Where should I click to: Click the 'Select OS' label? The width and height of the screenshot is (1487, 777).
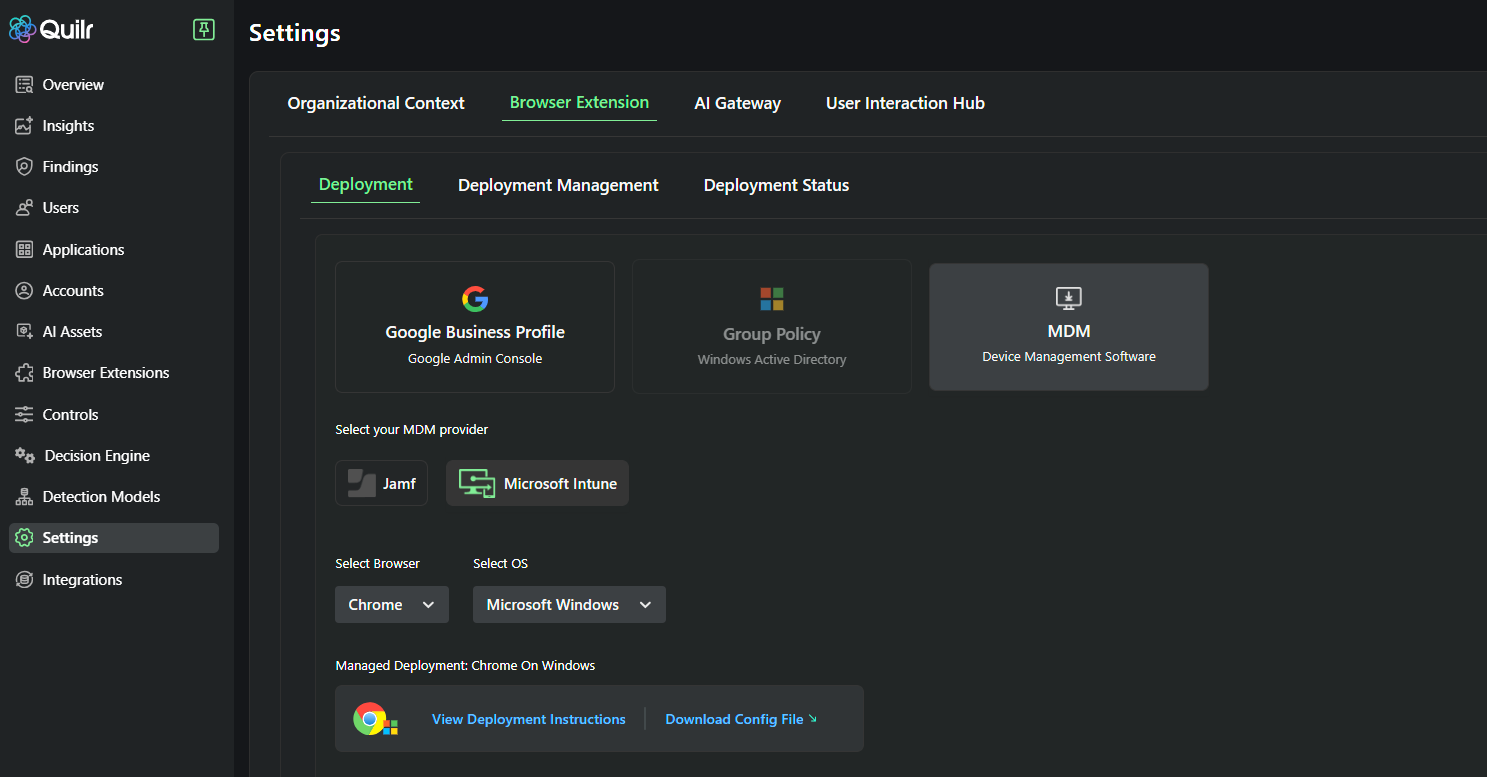click(500, 564)
